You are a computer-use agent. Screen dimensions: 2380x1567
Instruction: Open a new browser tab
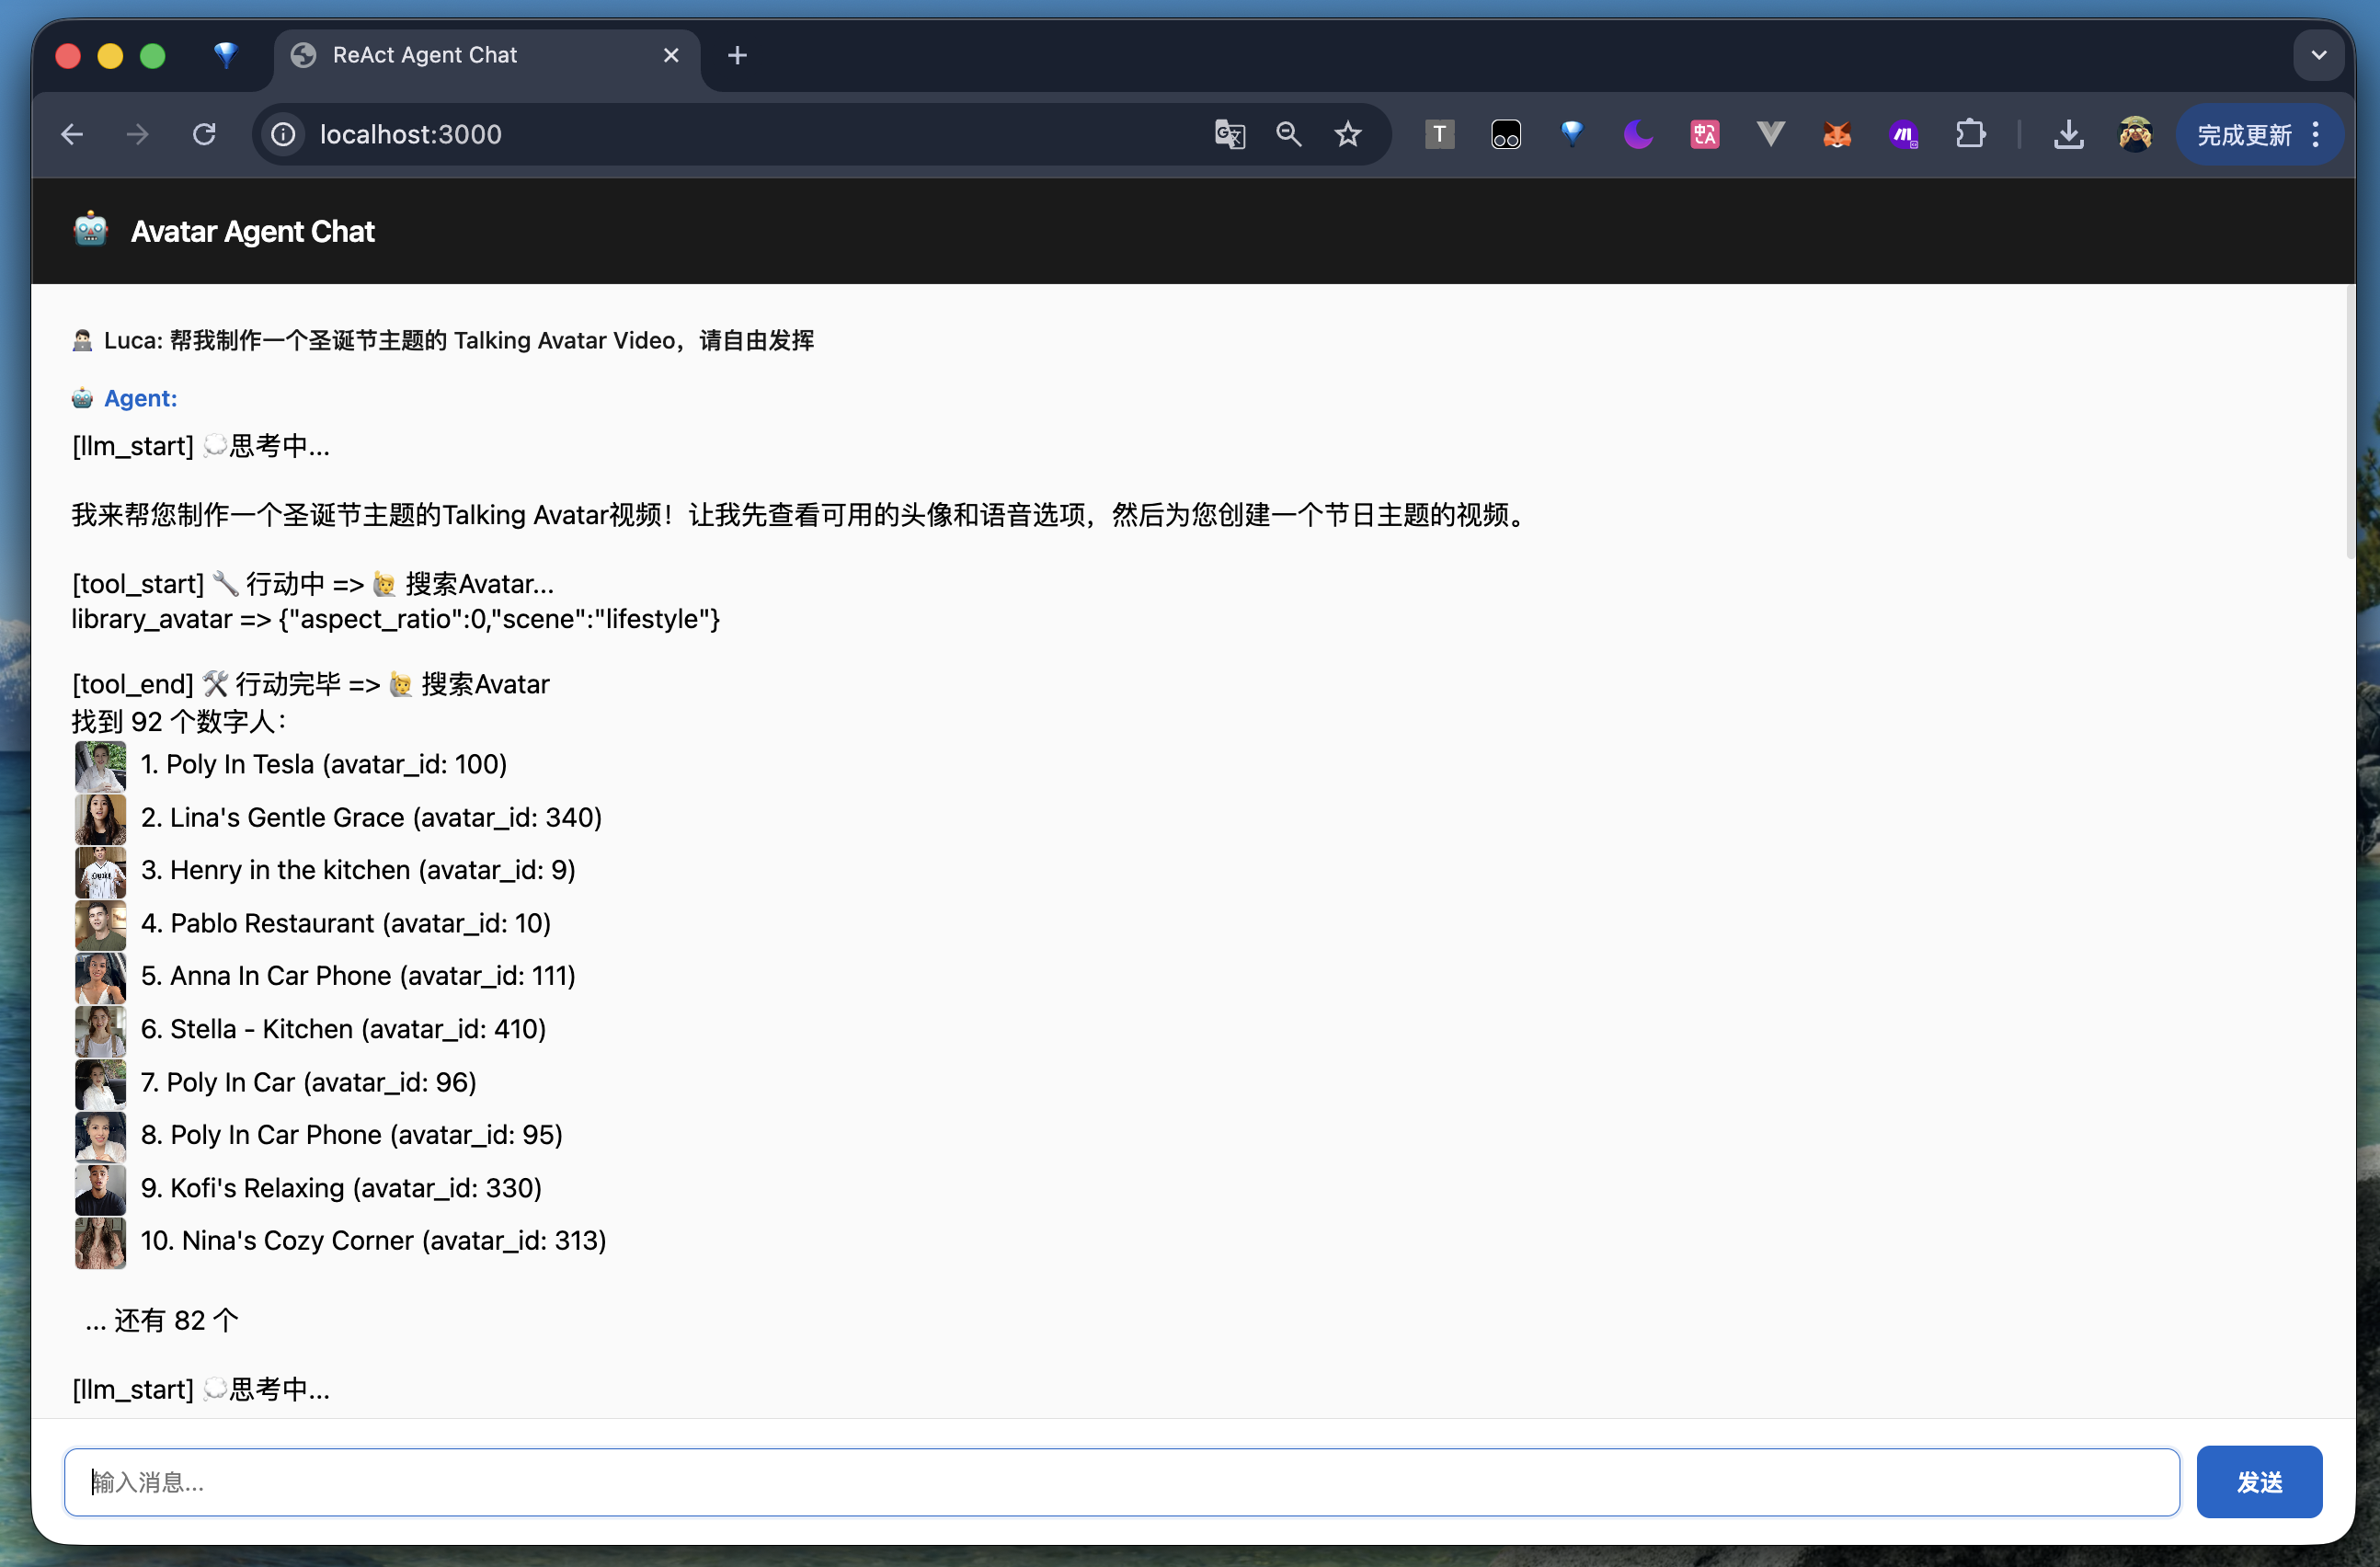tap(737, 55)
